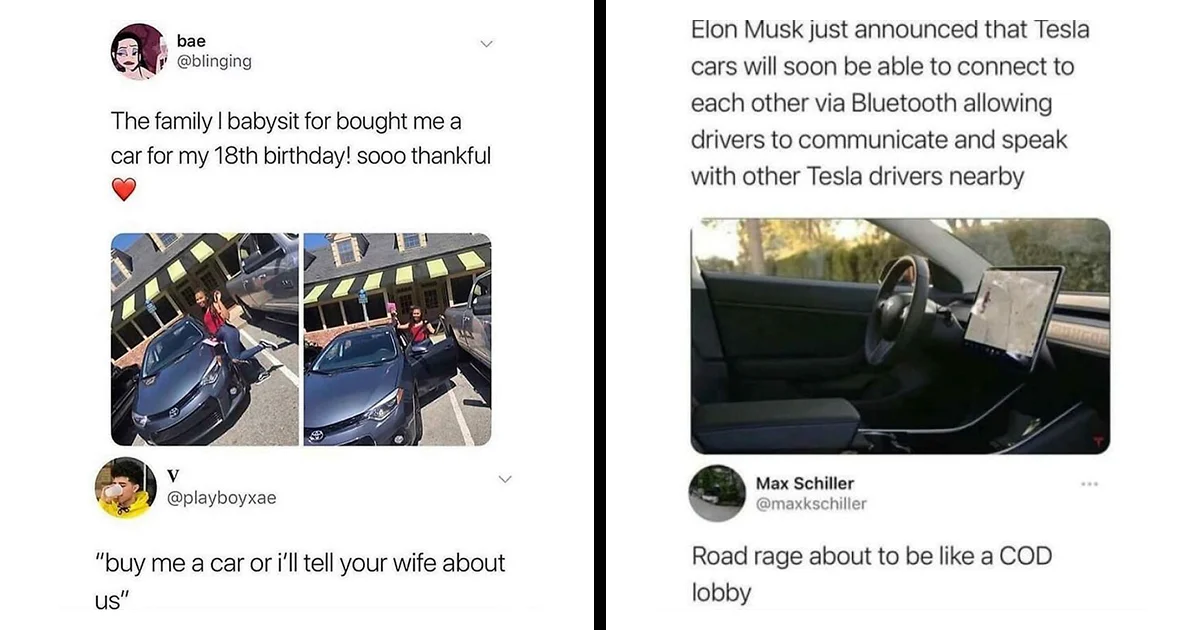
Task: Go to the @maxkschiller handle
Action: point(811,504)
